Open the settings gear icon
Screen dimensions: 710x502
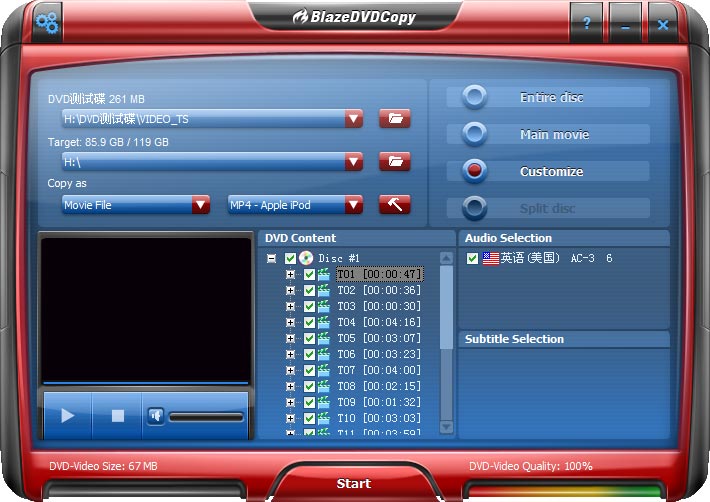click(x=47, y=21)
